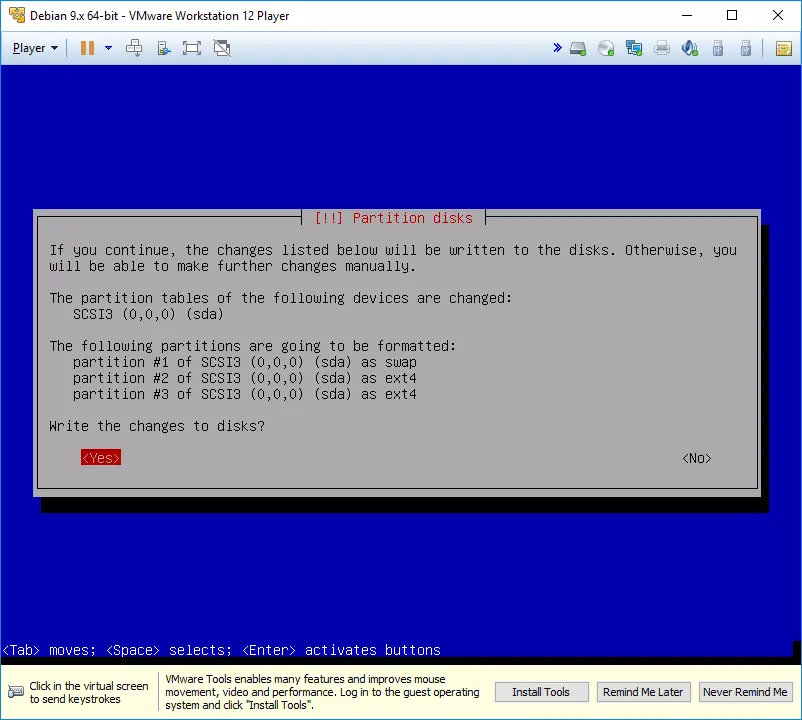This screenshot has height=720, width=802.
Task: Click the manage virtual machine settings icon
Action: [163, 48]
